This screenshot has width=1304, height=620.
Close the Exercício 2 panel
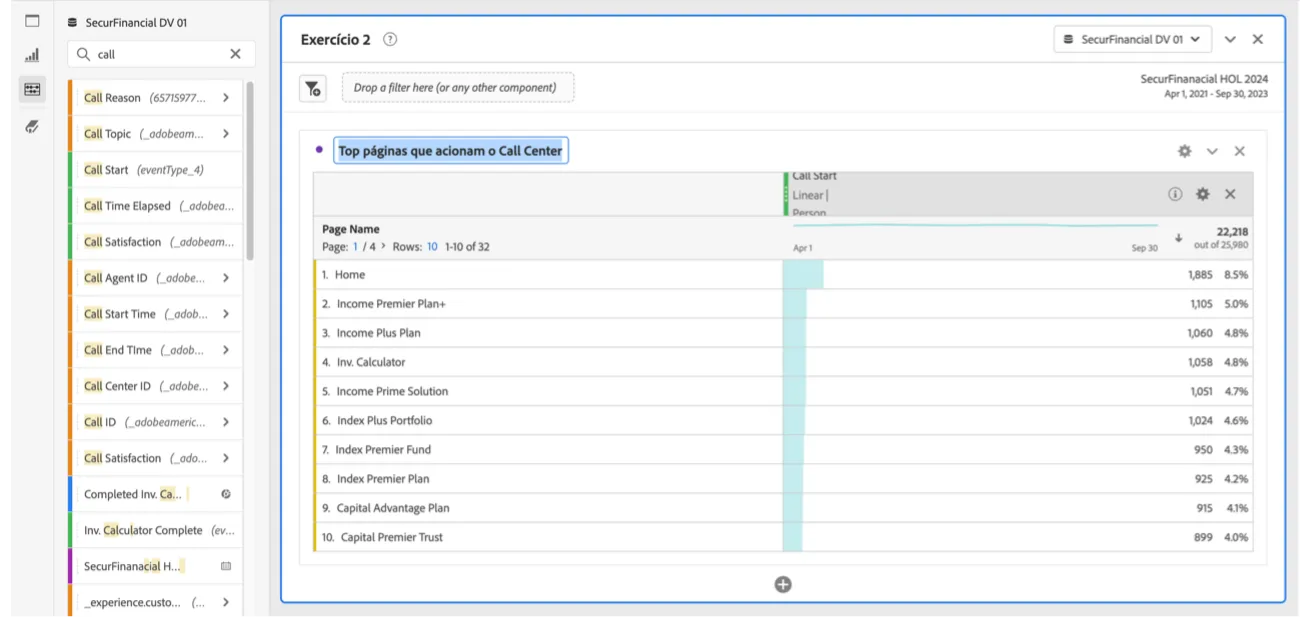(1258, 39)
